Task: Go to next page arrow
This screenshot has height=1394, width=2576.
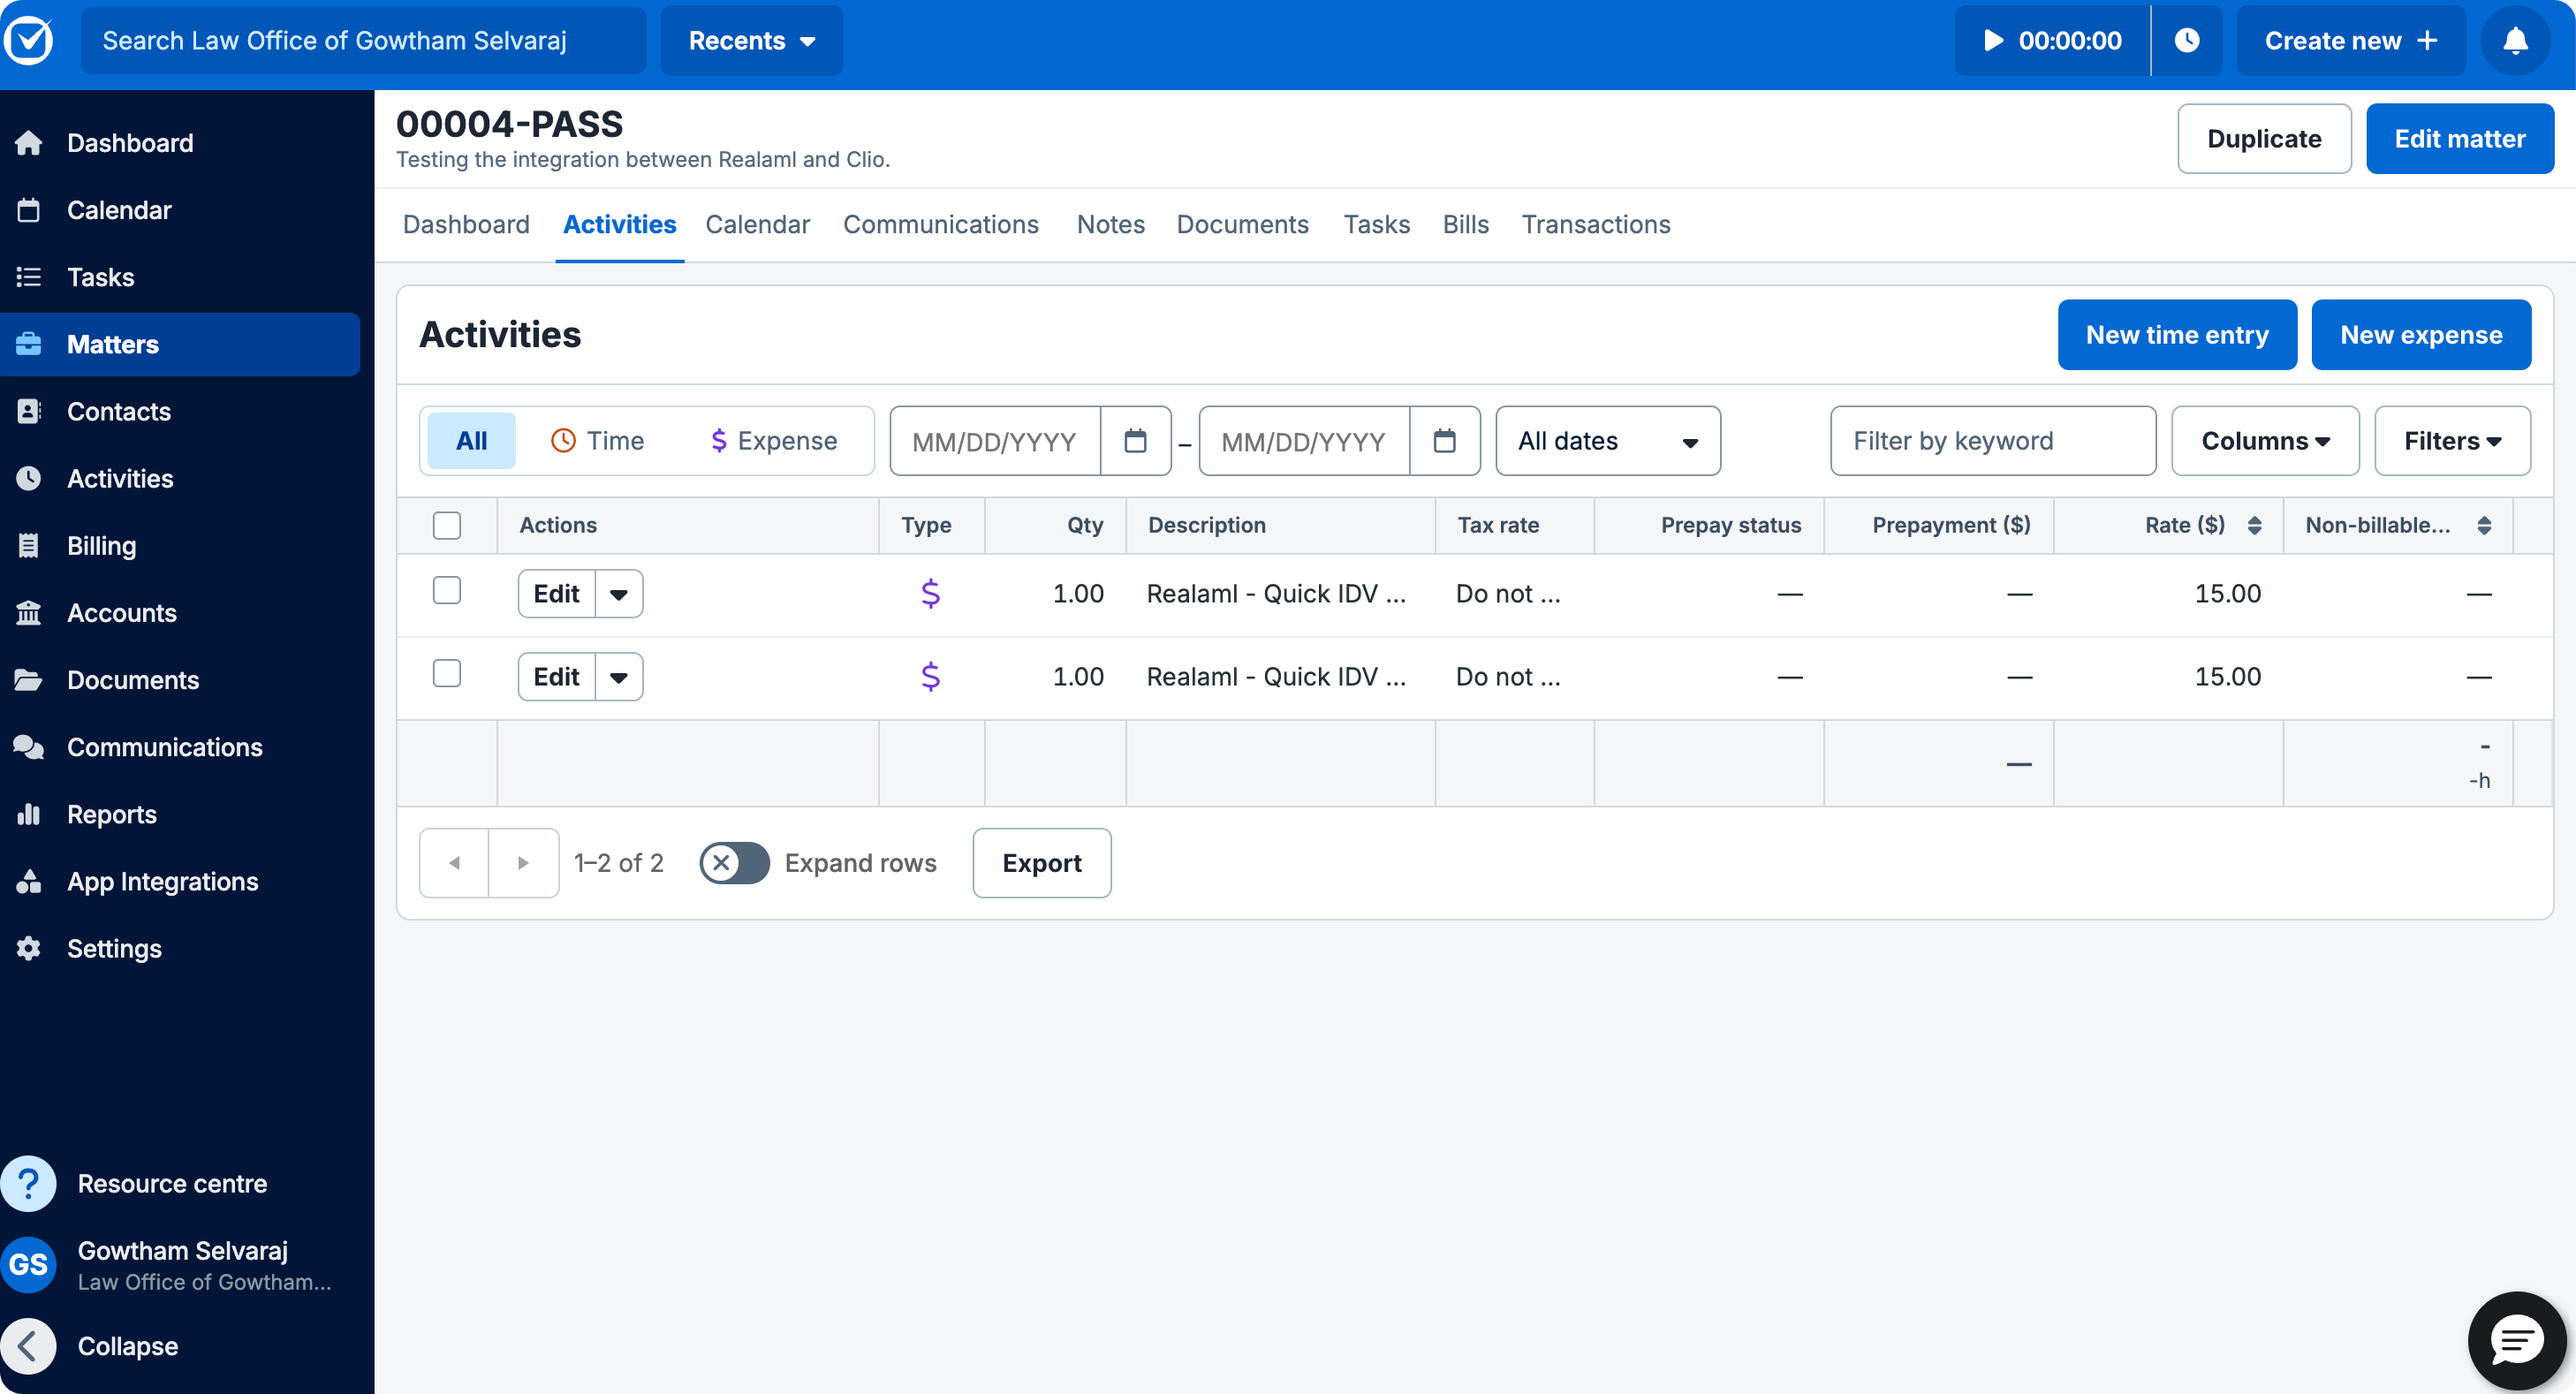Action: pos(523,863)
